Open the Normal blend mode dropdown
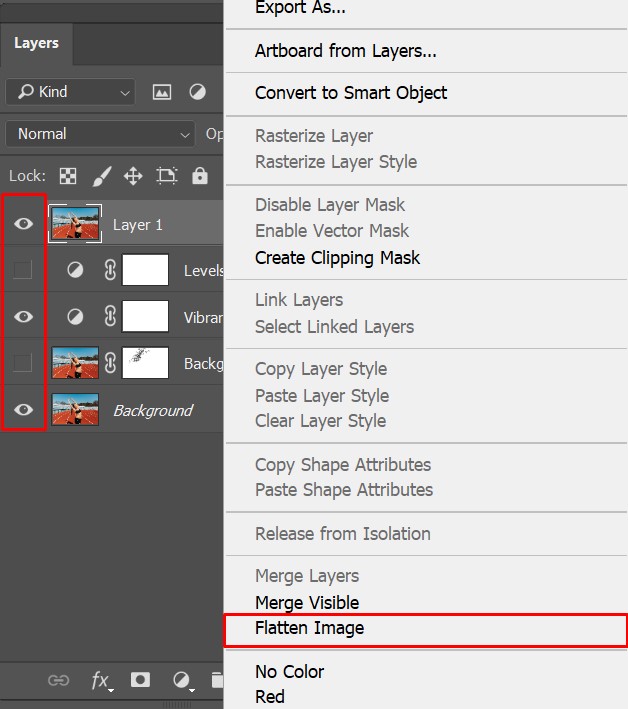The image size is (628, 709). click(100, 134)
